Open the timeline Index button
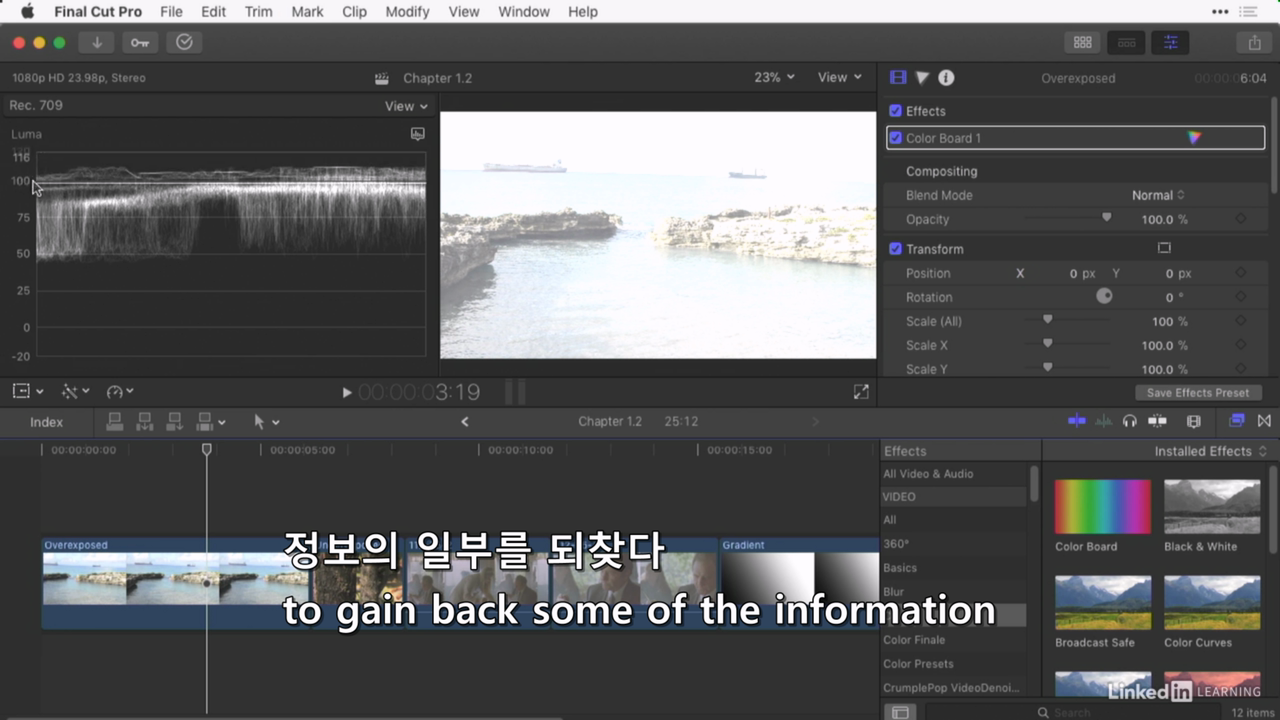The width and height of the screenshot is (1280, 720). [x=46, y=422]
